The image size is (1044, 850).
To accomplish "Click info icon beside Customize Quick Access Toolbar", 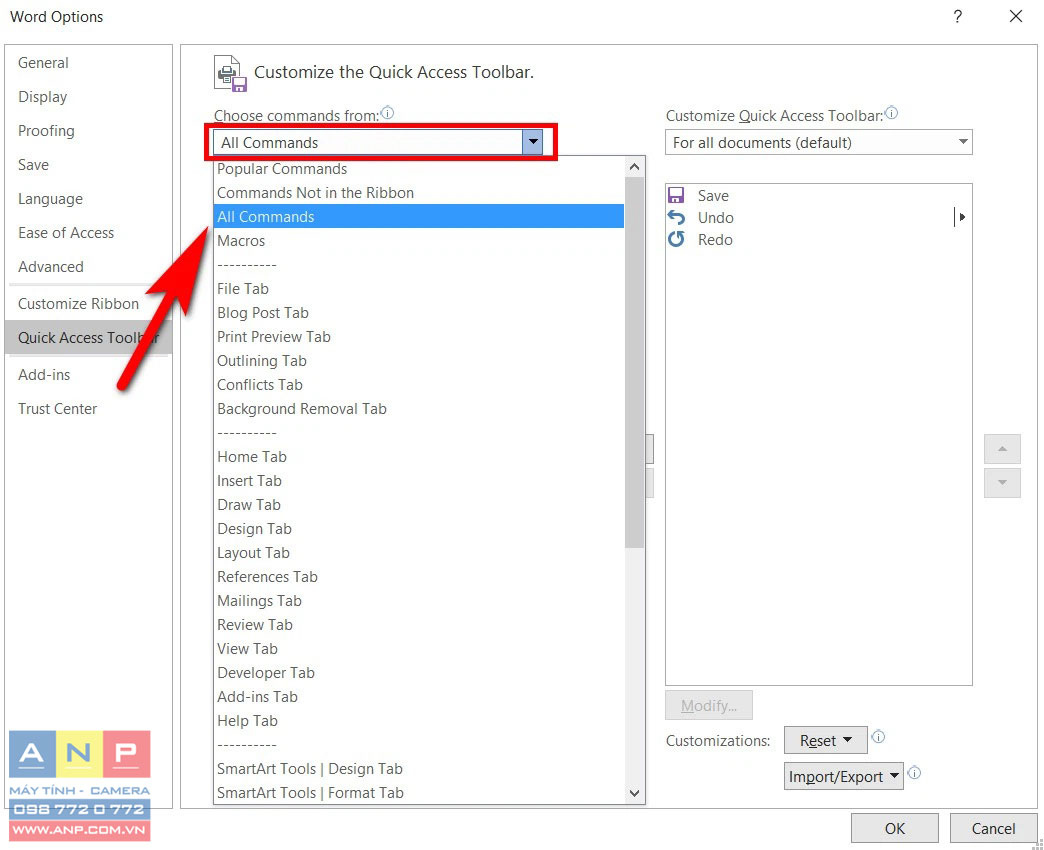I will pyautogui.click(x=891, y=113).
